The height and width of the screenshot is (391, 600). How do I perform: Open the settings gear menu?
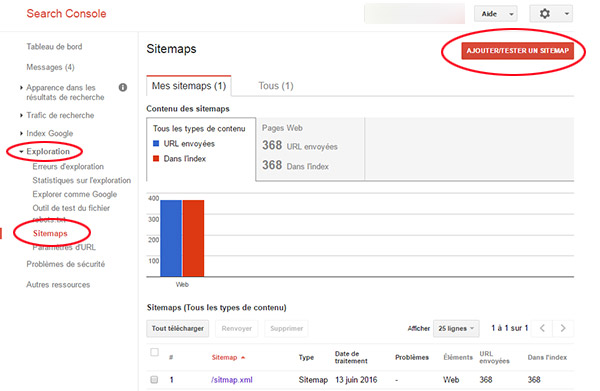coord(544,14)
